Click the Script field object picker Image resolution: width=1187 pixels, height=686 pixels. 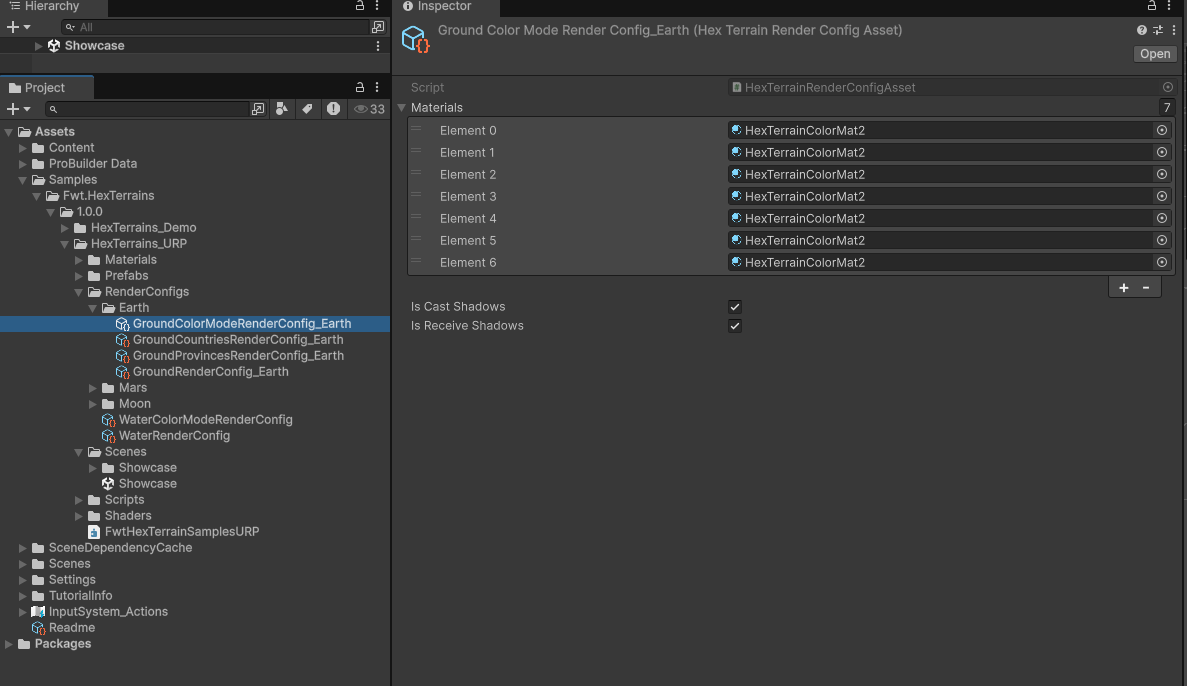(1167, 87)
